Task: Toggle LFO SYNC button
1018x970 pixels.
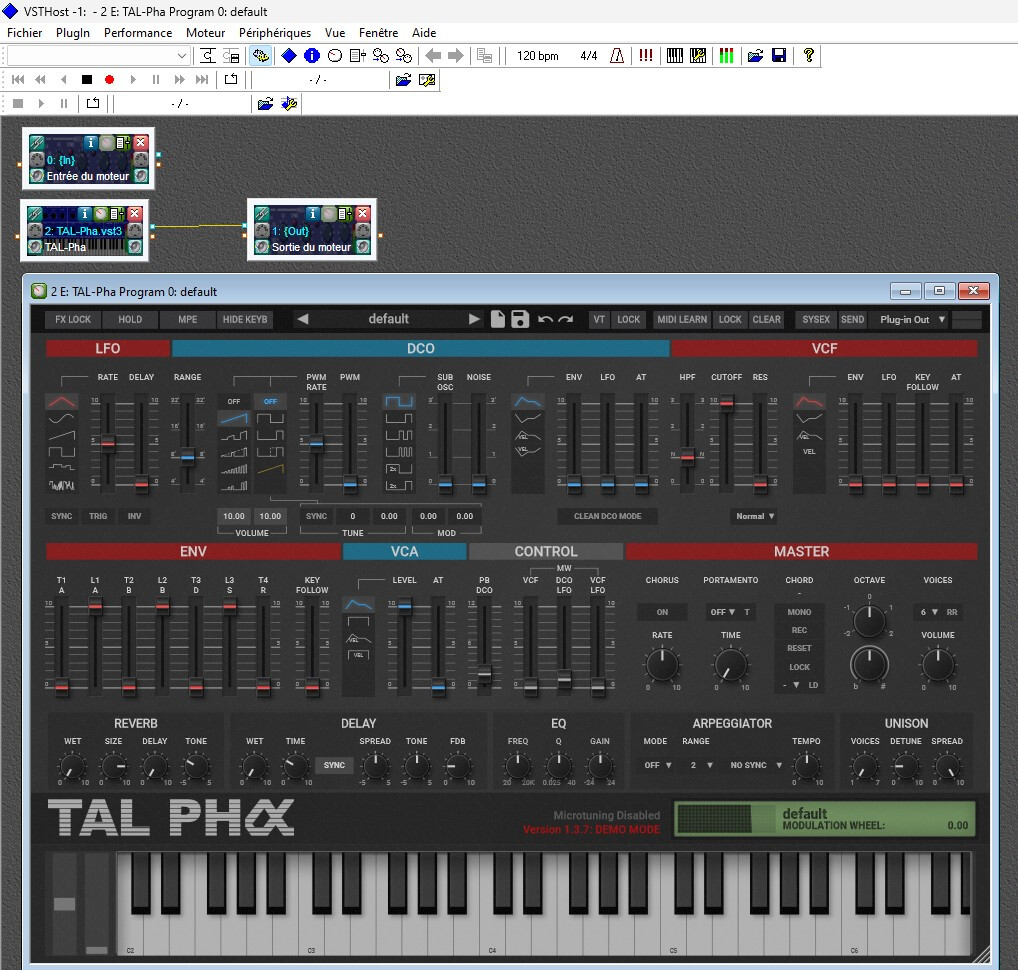Action: coord(62,516)
